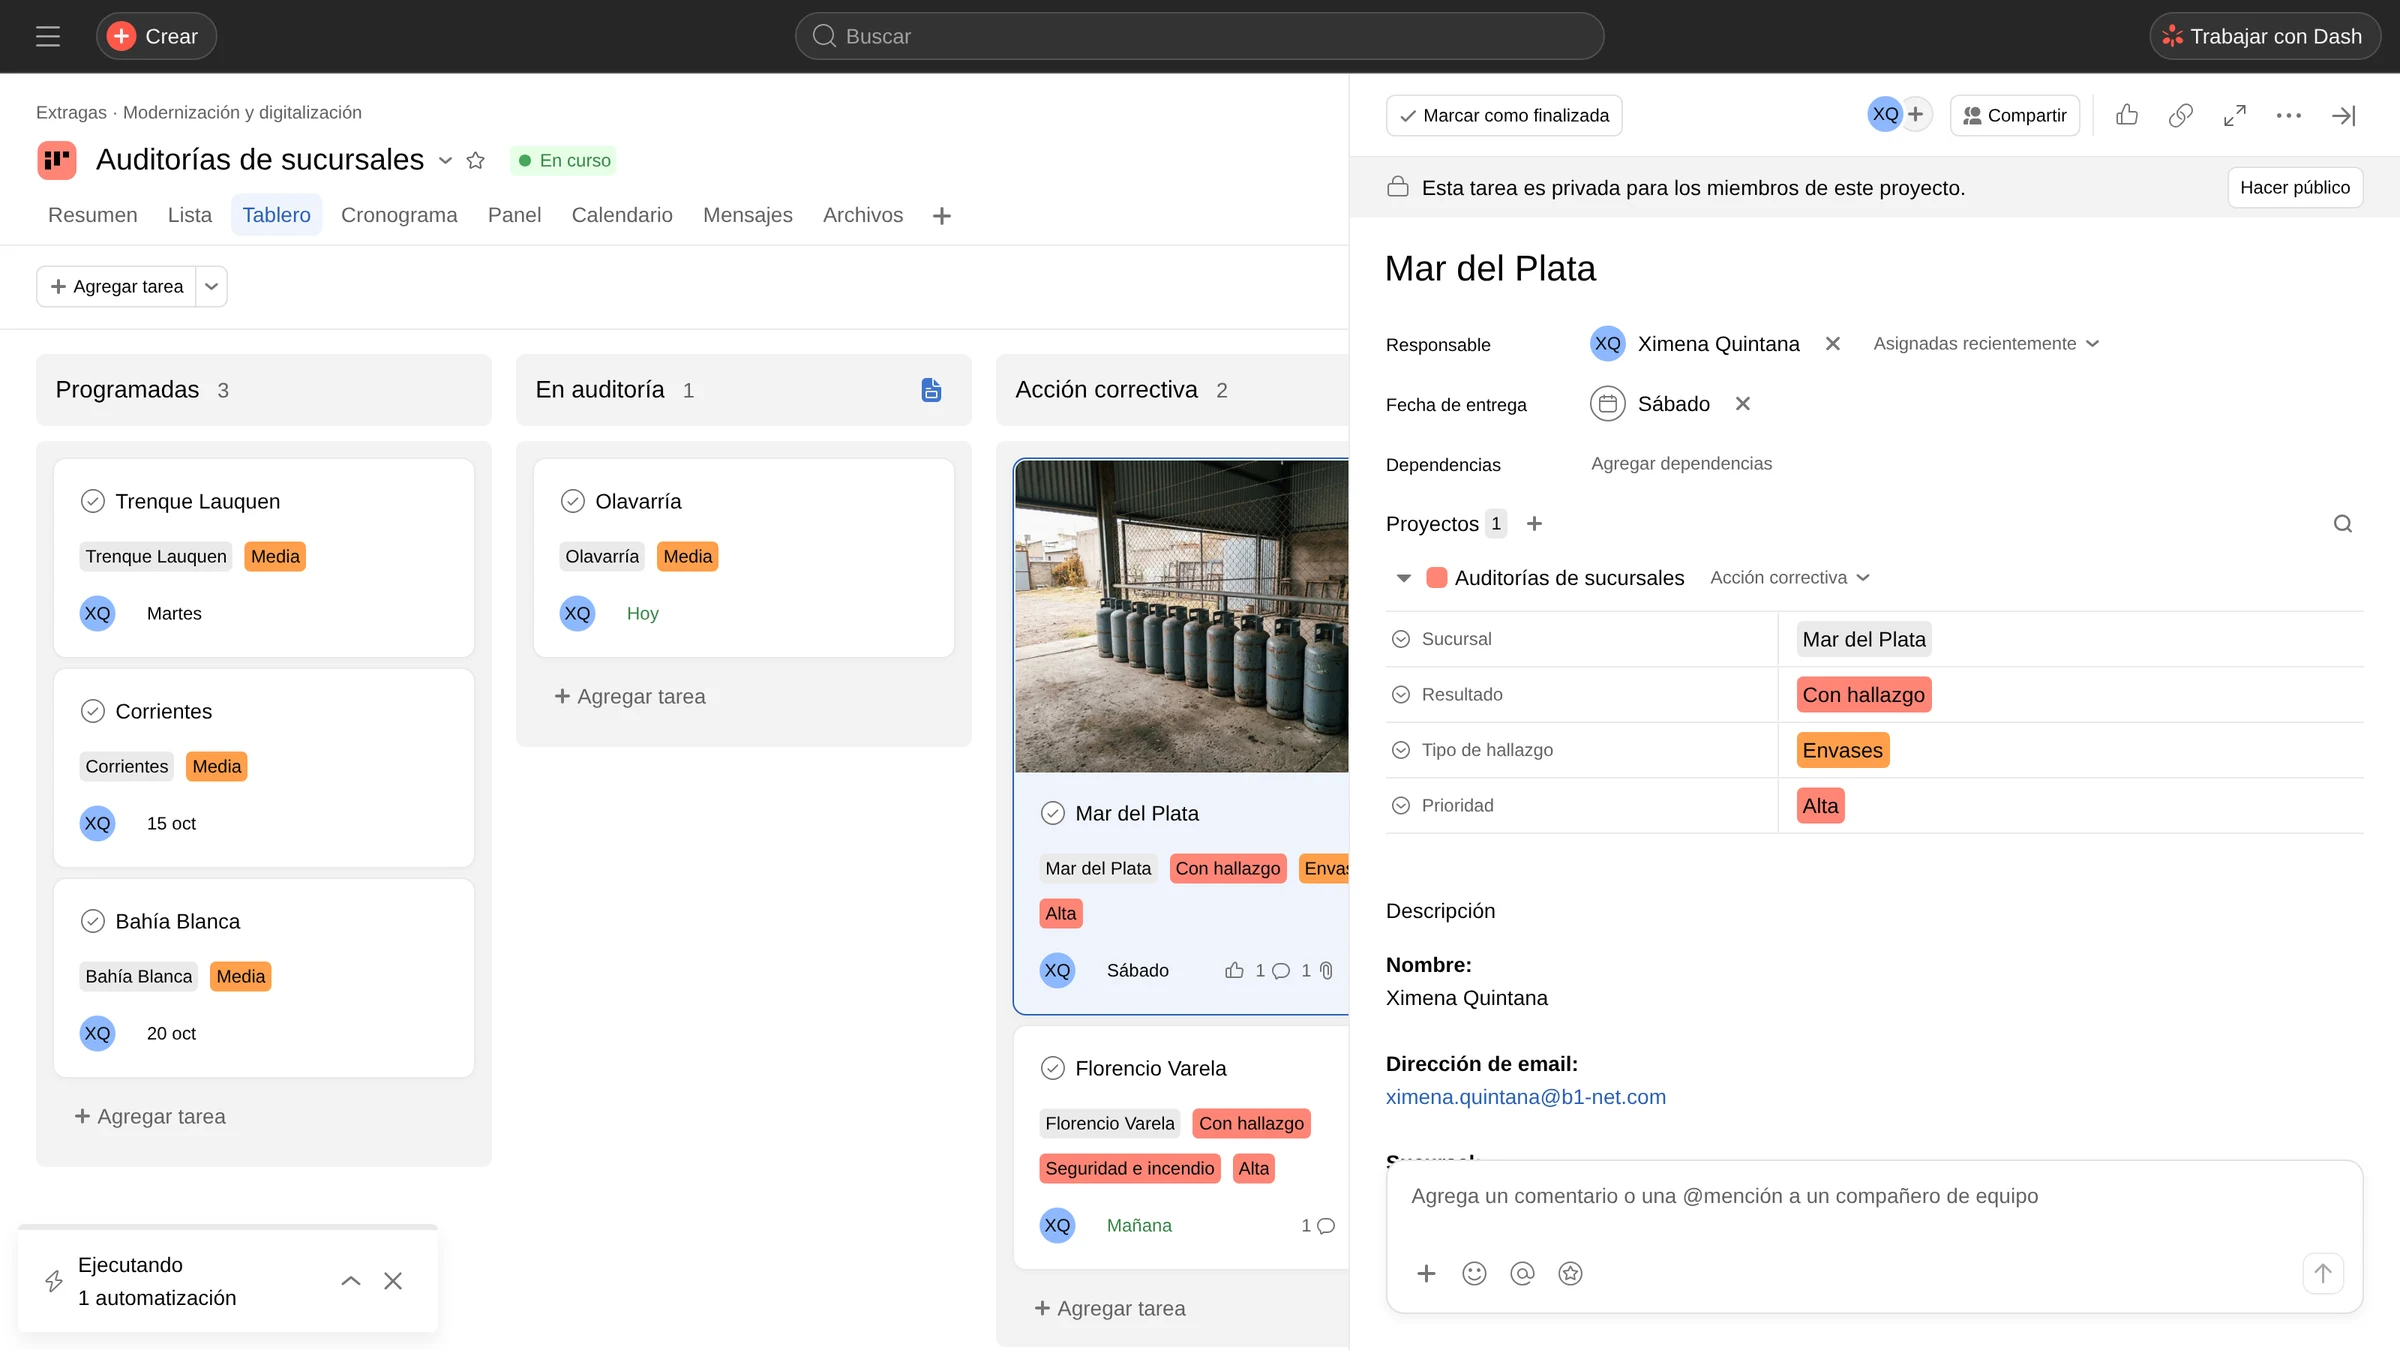This screenshot has height=1350, width=2400.
Task: Like the Mar del Plata task
Action: [2127, 115]
